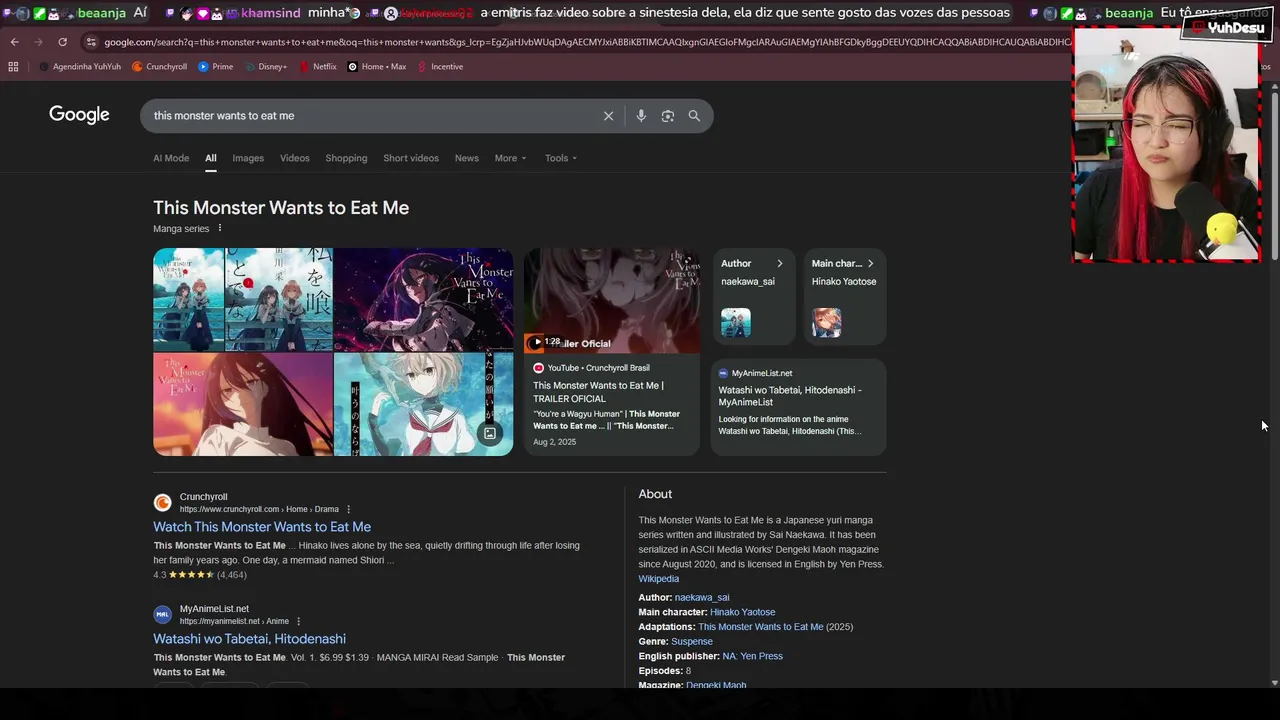Click the Suspense genre link
The height and width of the screenshot is (720, 1280).
[x=692, y=642]
